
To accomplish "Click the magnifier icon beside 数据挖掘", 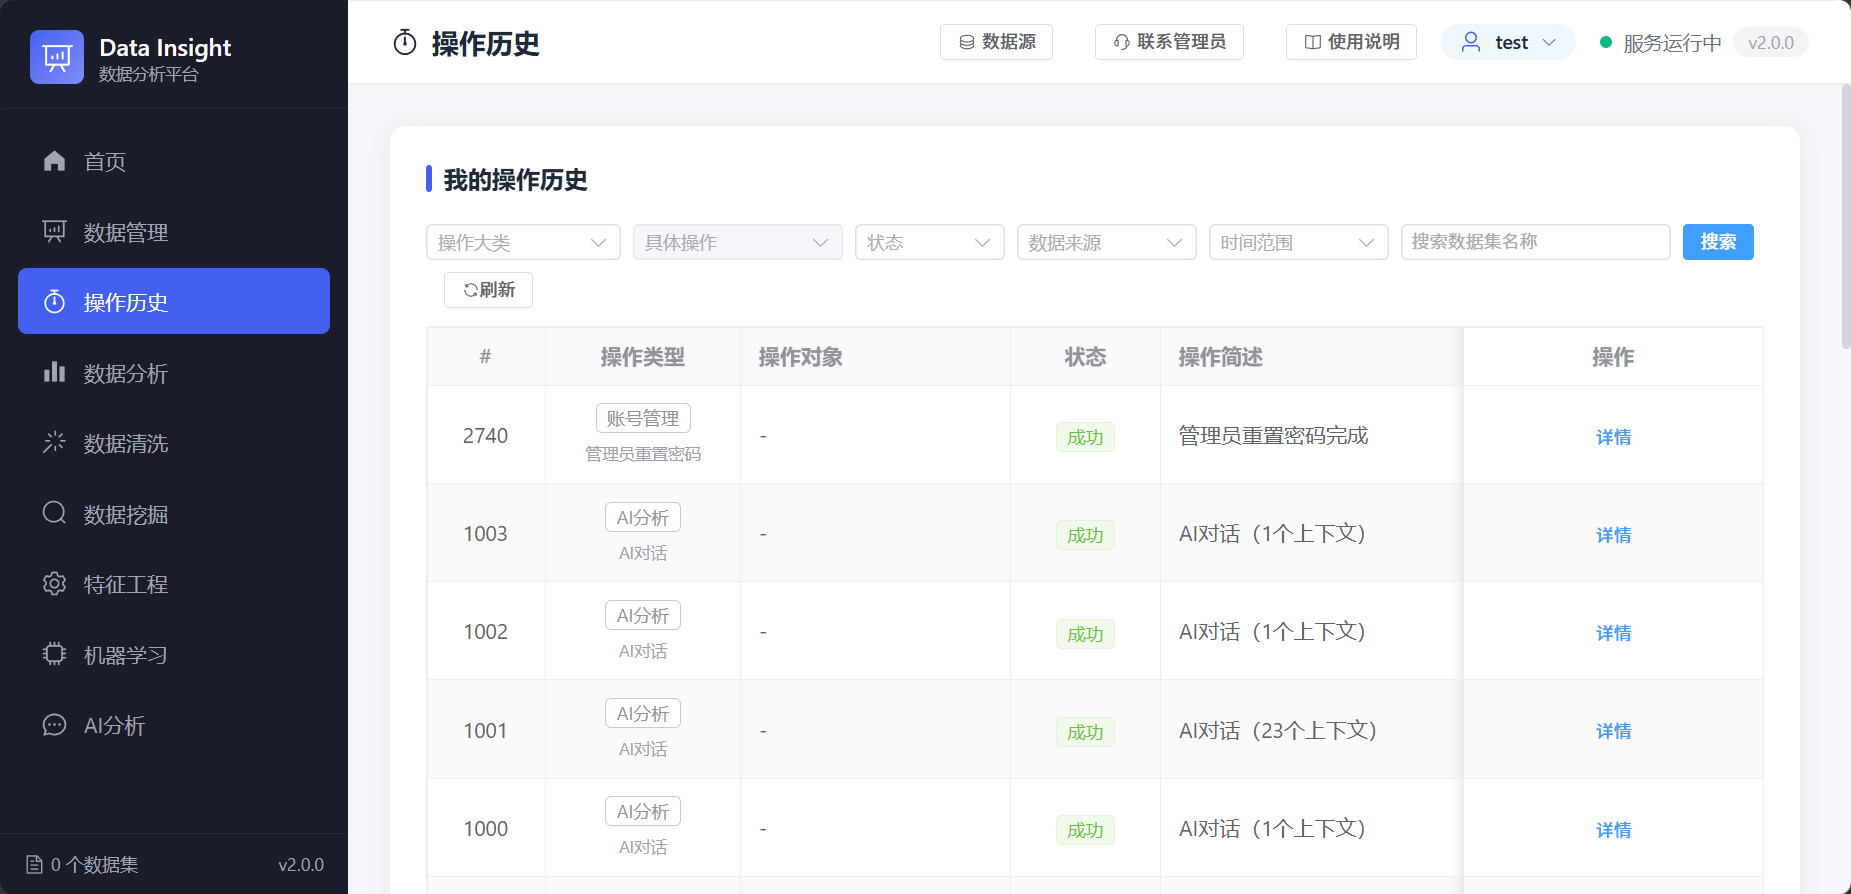I will (x=55, y=513).
